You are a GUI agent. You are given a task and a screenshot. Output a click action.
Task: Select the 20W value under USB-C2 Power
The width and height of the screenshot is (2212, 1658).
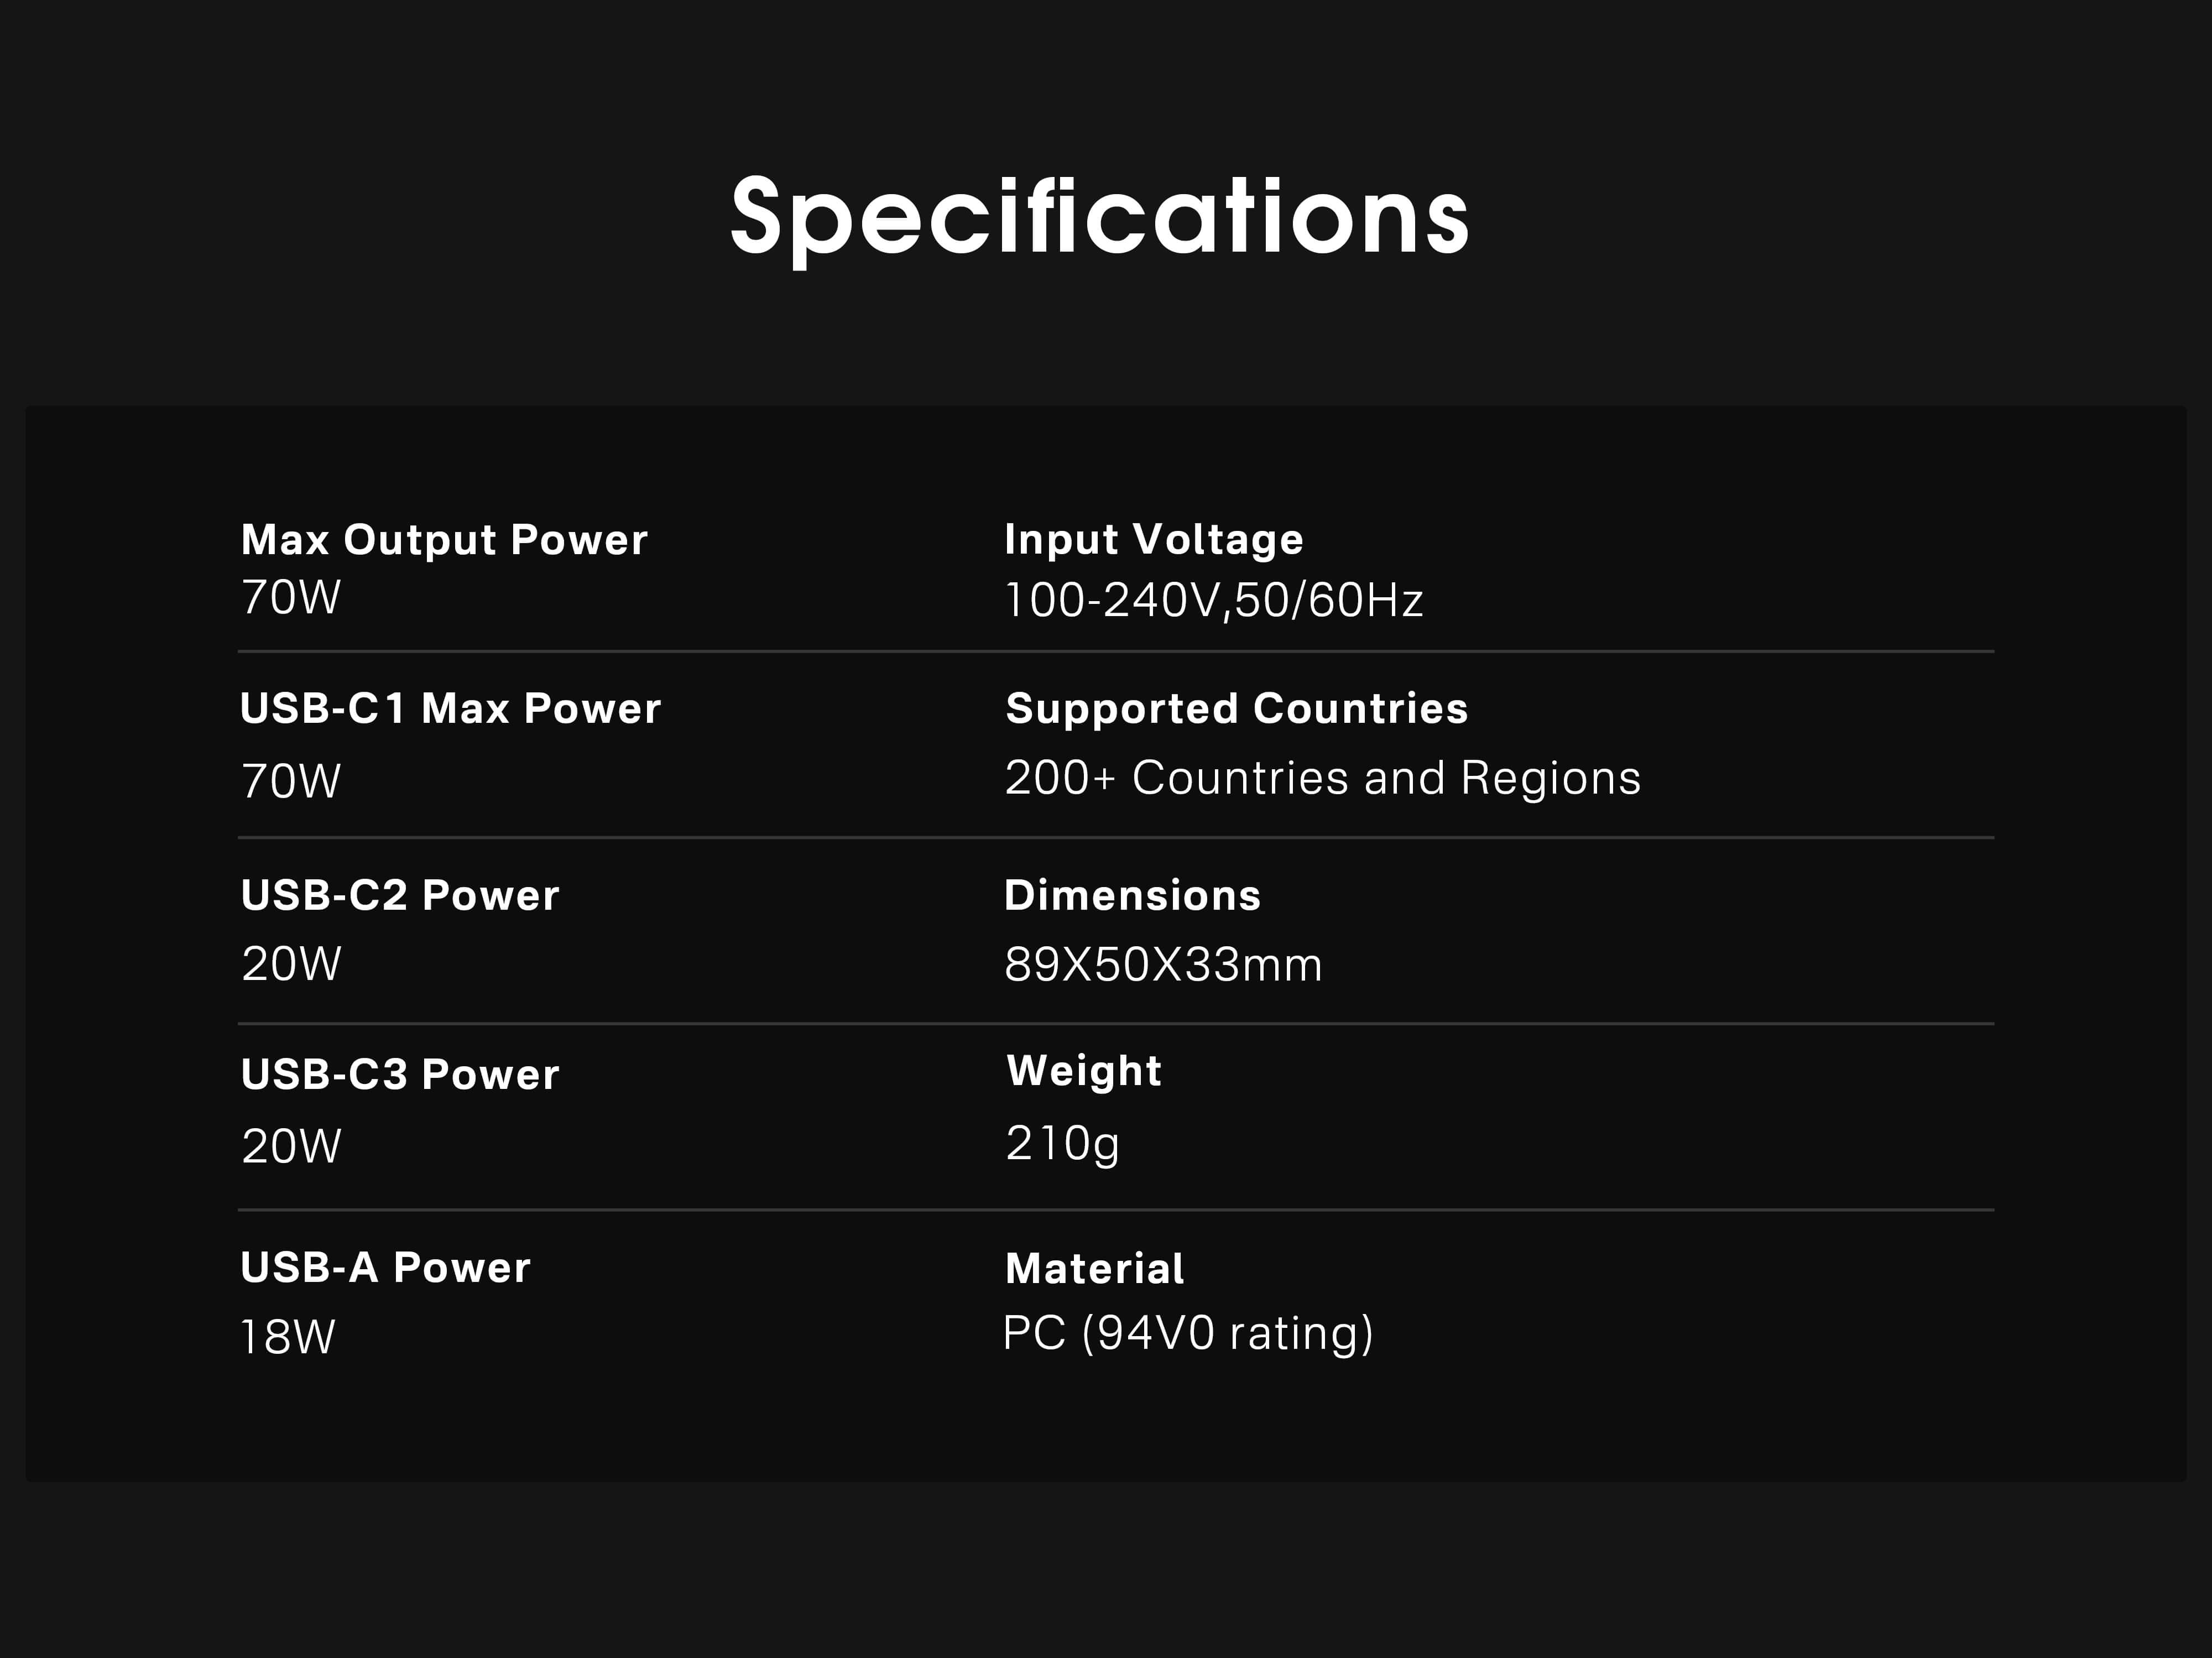(x=291, y=964)
